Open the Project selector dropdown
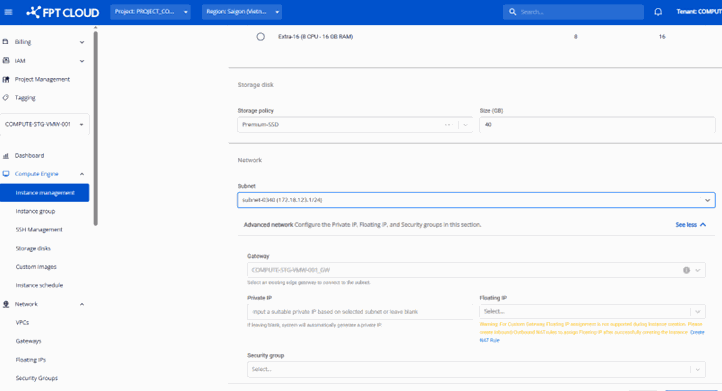 [x=150, y=12]
